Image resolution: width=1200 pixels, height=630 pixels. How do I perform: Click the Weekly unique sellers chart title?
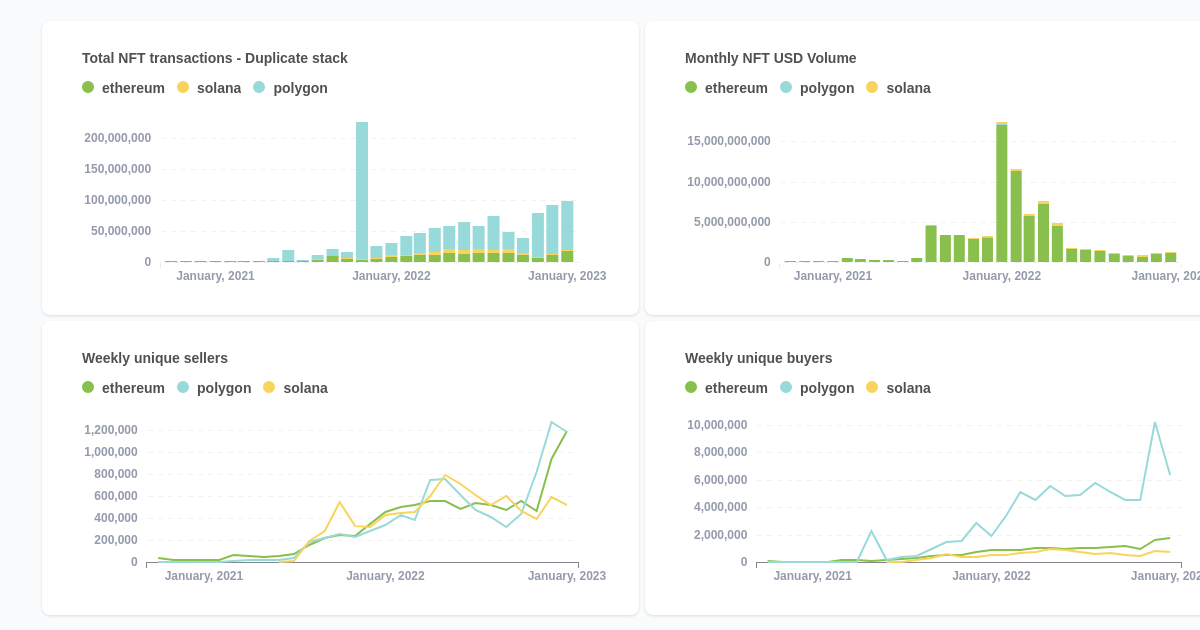tap(155, 358)
